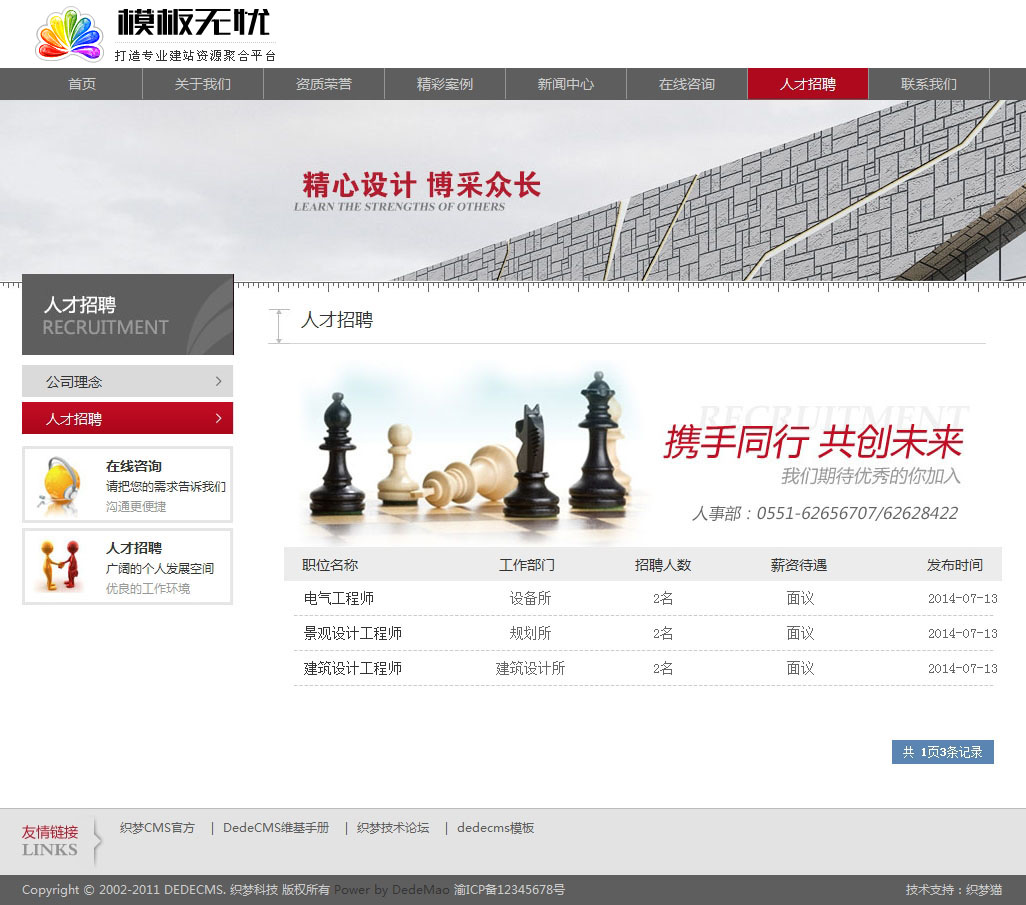Open the DedeCMS维基手册 footer link
Viewport: 1026px width, 905px height.
276,828
